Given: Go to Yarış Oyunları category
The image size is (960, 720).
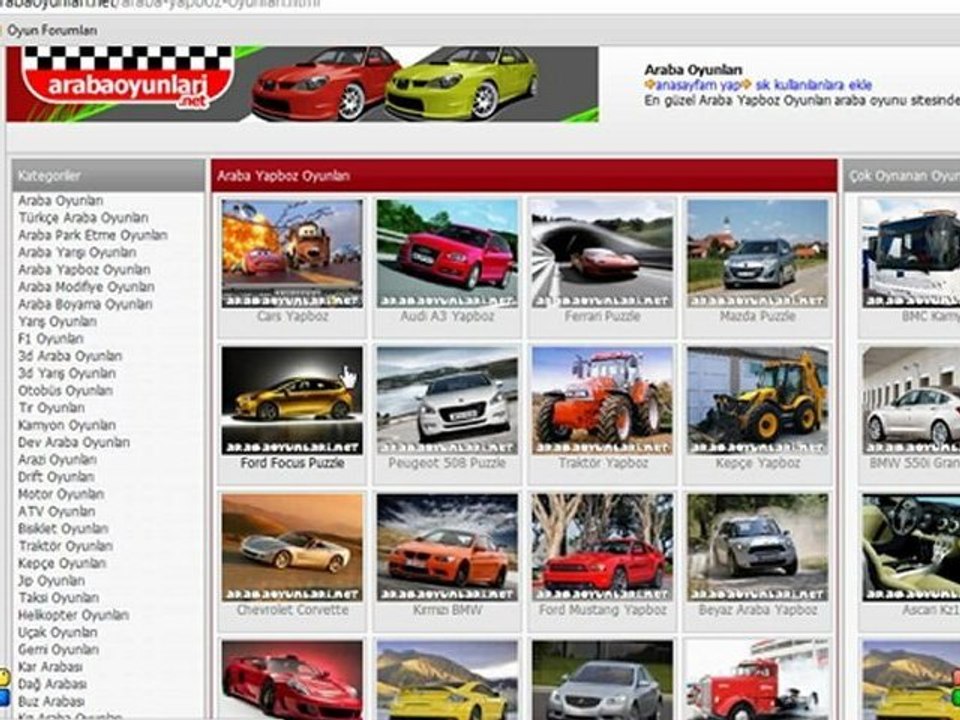Looking at the screenshot, I should tap(57, 321).
